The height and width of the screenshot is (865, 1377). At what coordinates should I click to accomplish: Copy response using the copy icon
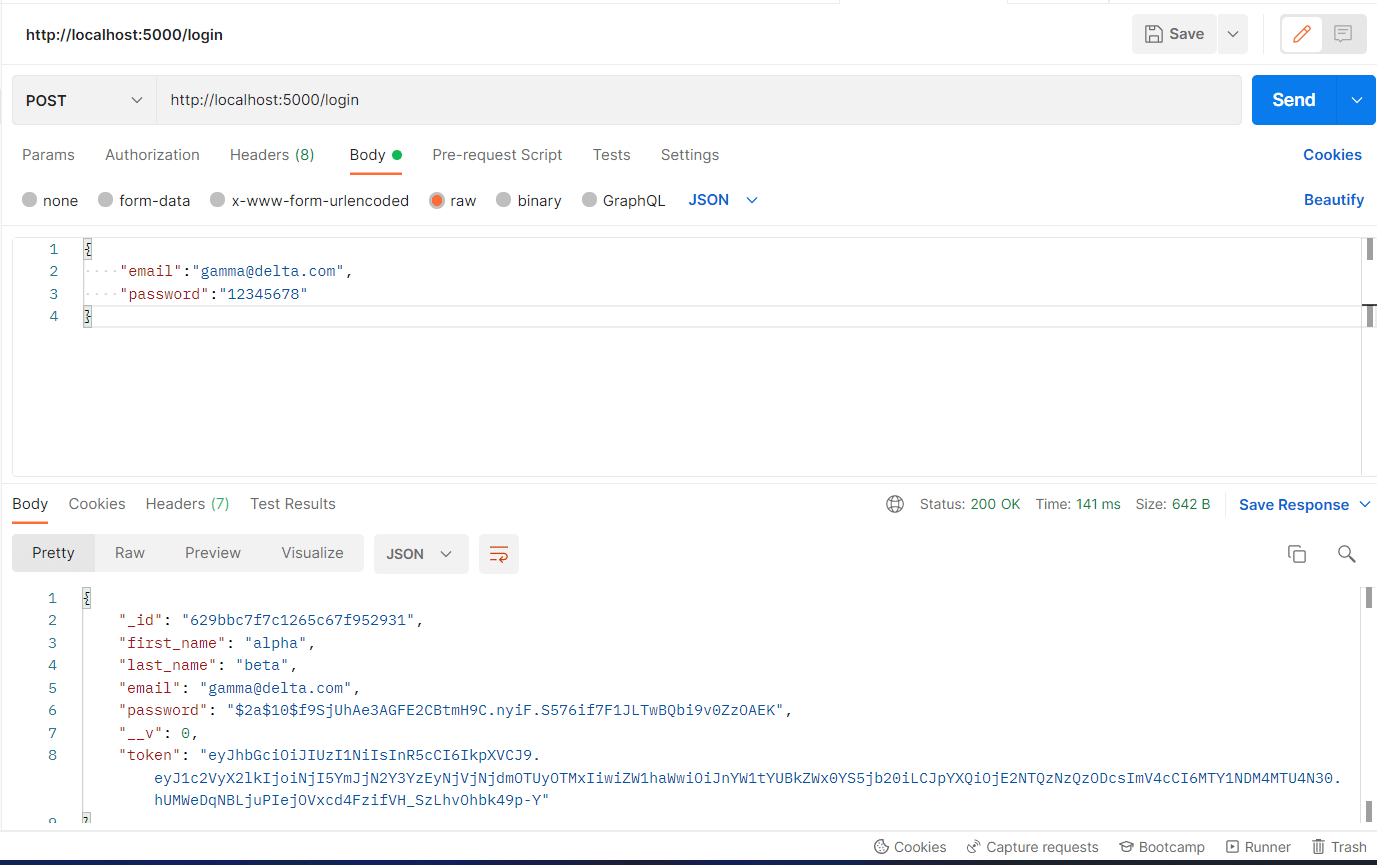coord(1297,554)
